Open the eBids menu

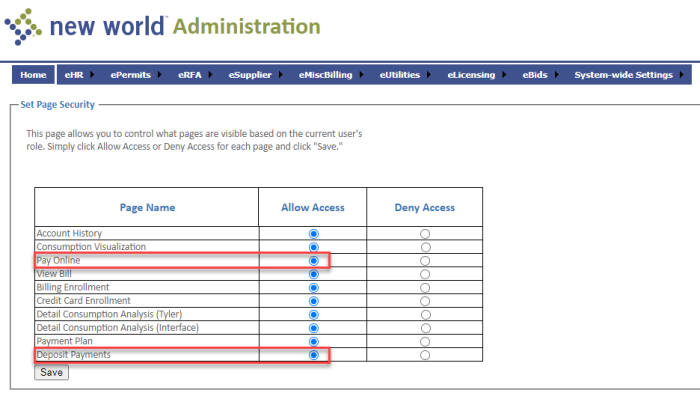[x=535, y=75]
